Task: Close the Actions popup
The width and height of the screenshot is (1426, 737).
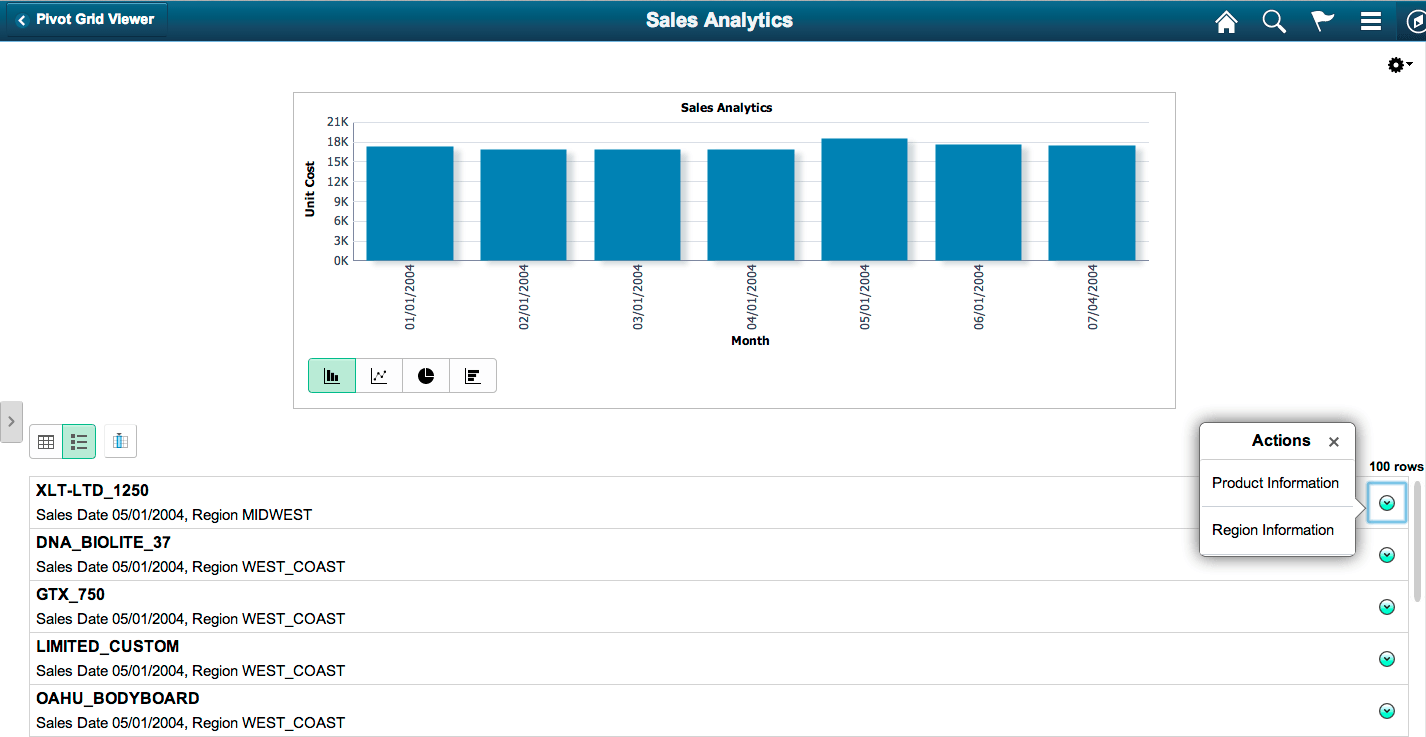Action: [x=1334, y=441]
